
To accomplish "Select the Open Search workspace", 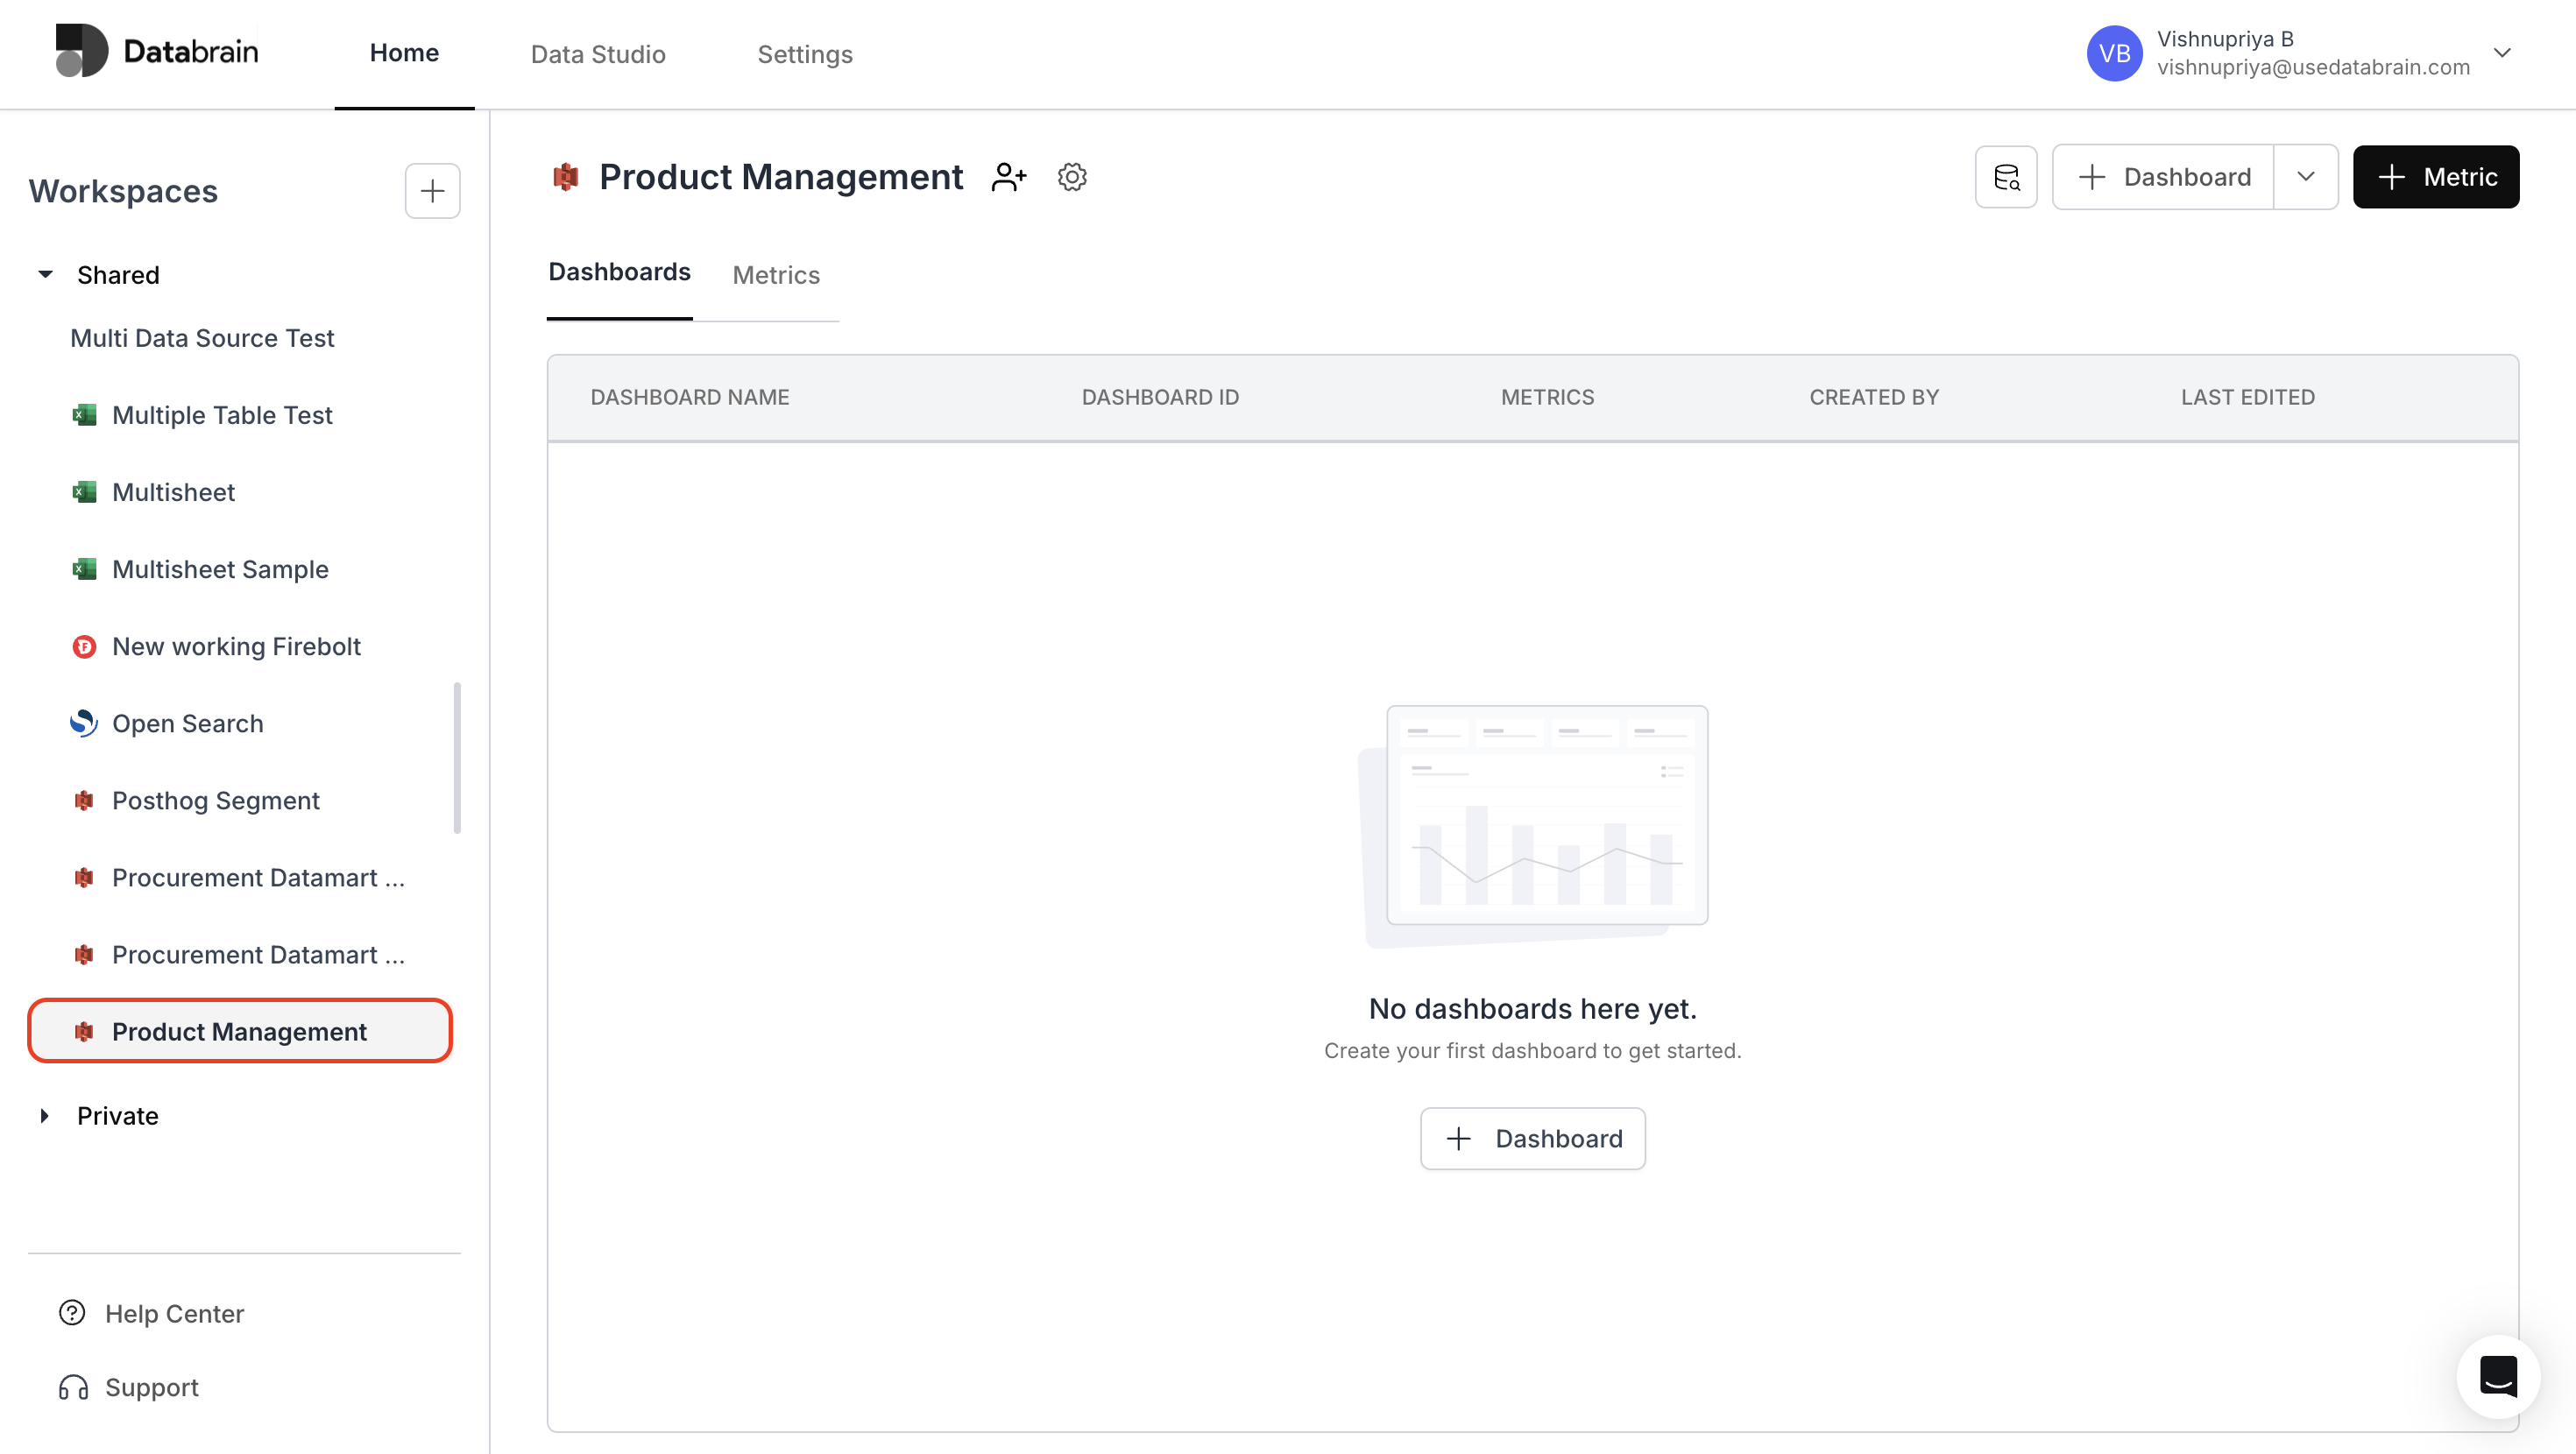I will point(187,723).
